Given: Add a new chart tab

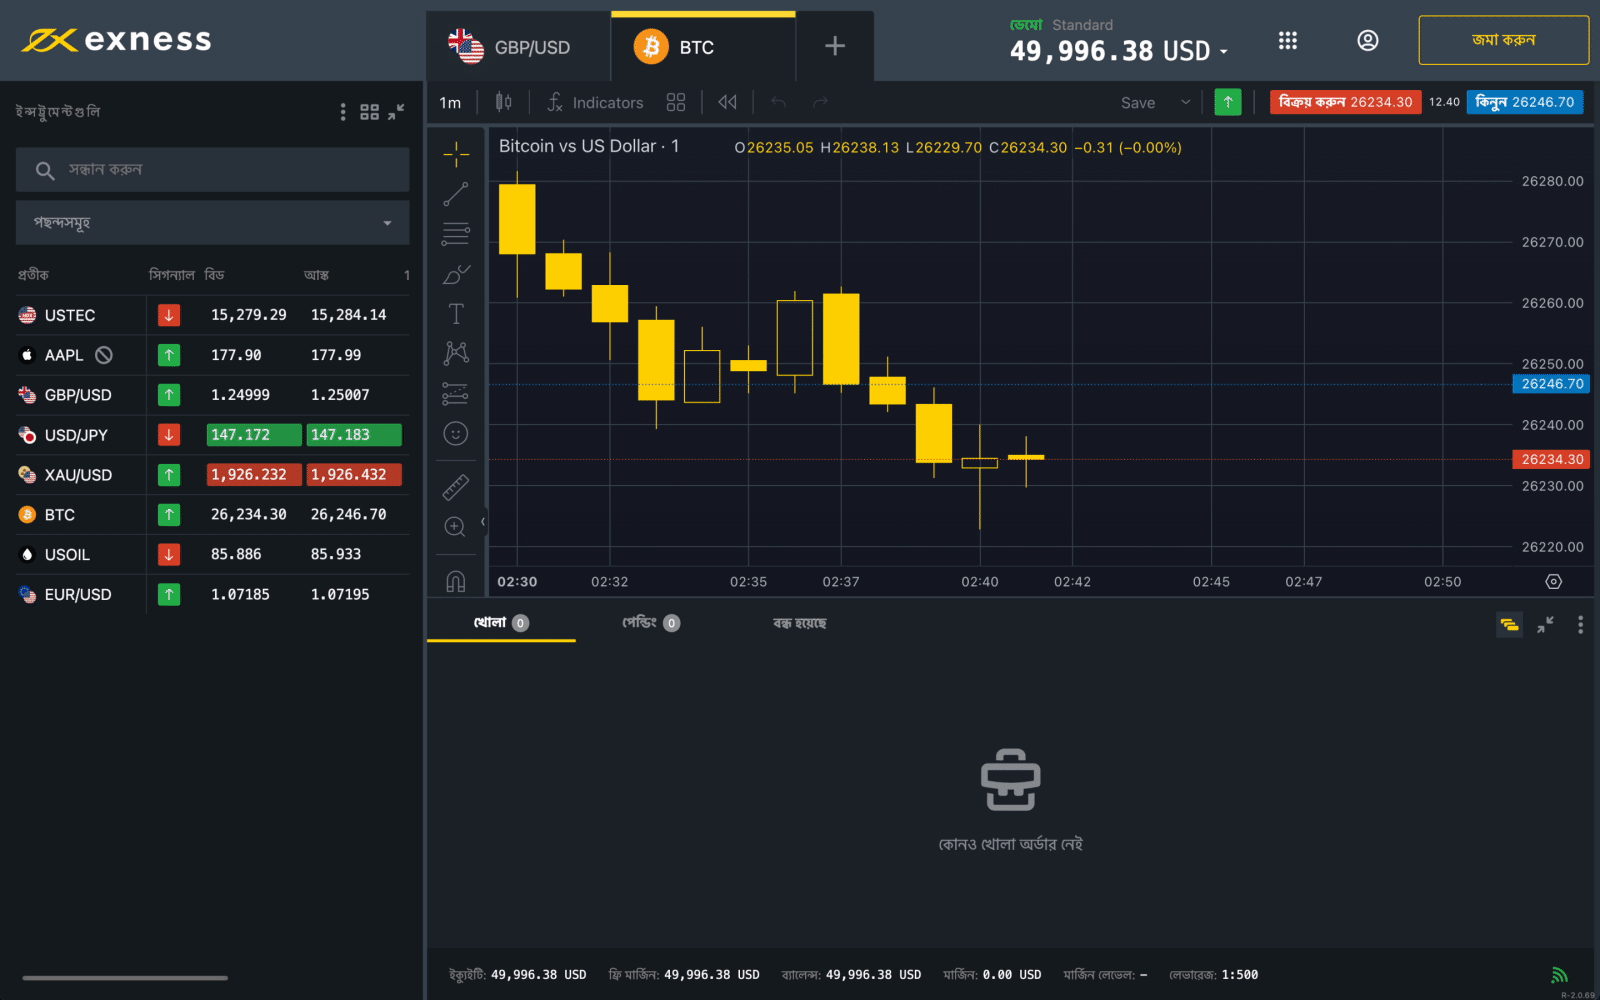Looking at the screenshot, I should (x=835, y=46).
